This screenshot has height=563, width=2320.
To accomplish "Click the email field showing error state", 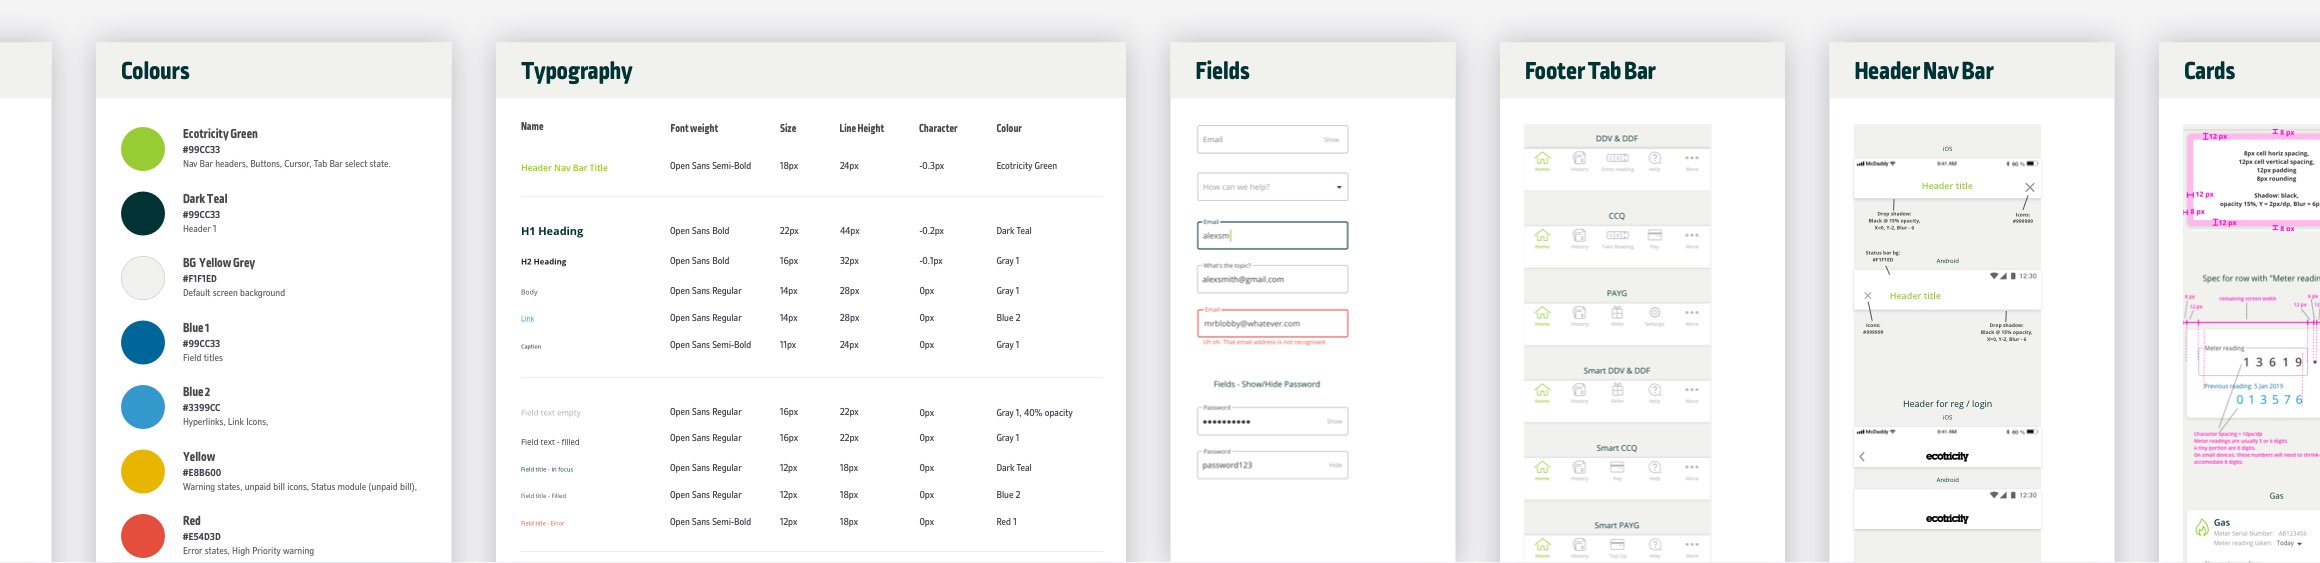I will point(1272,324).
